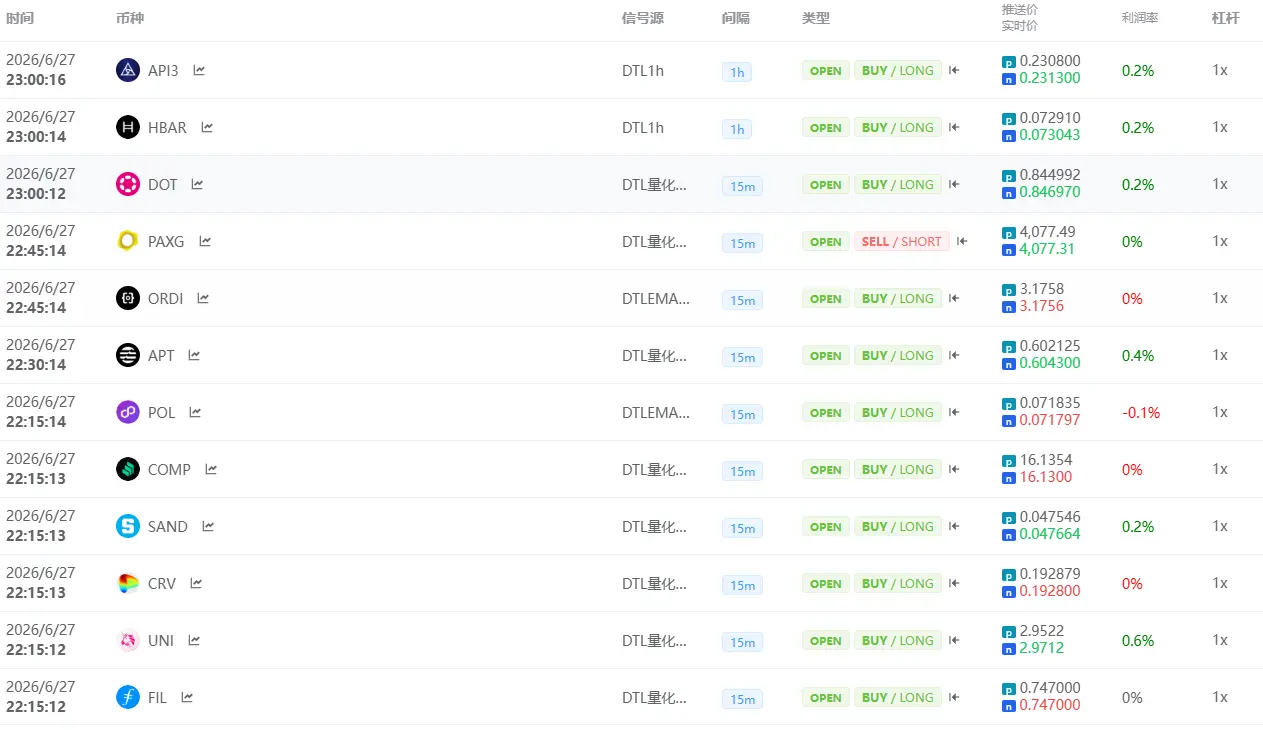Screen dimensions: 1263x730
Task: Open the chart icon next to HBAR
Action: (x=207, y=127)
